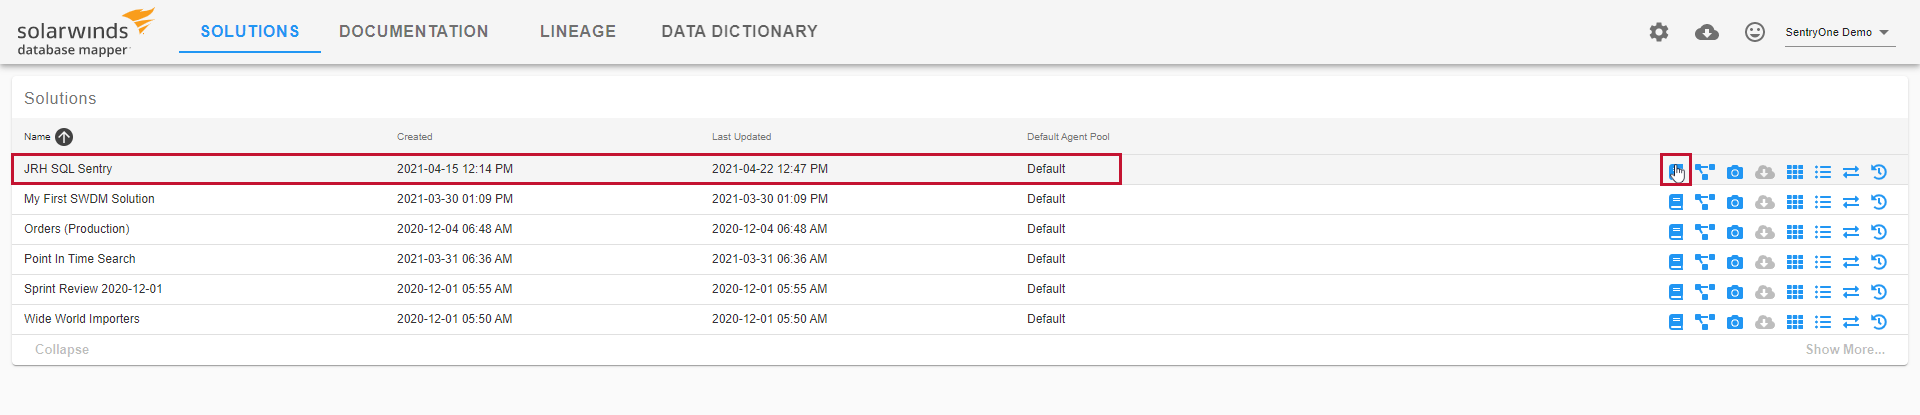Click compare arrows icon for Sprint Review 2020-12-01
This screenshot has height=415, width=1920.
coord(1851,292)
